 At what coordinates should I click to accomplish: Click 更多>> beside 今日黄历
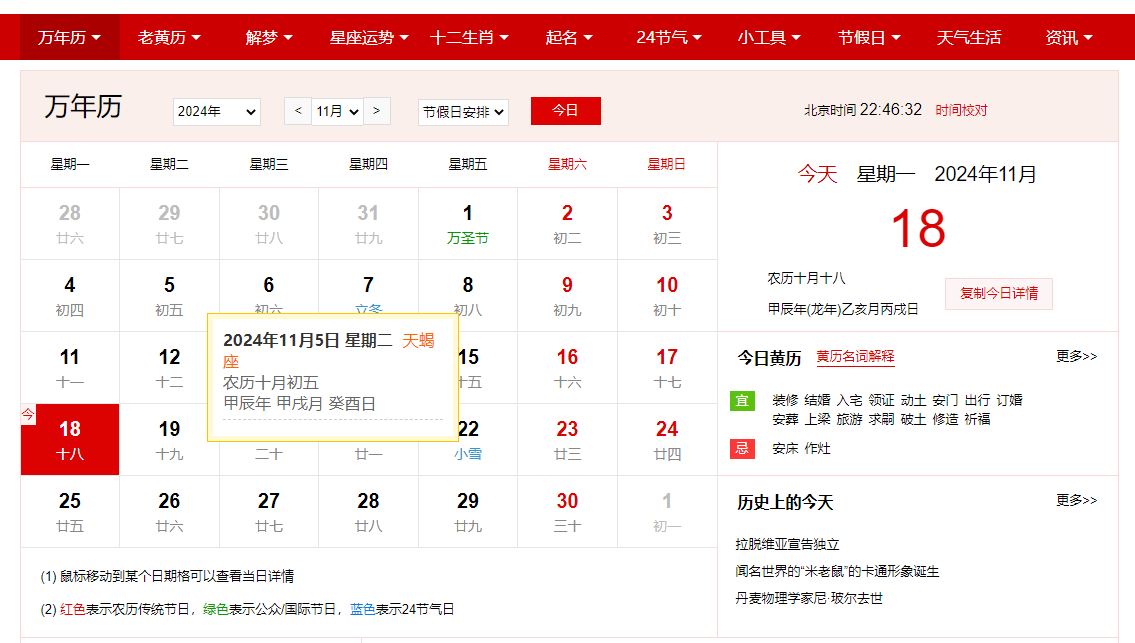click(x=1076, y=356)
